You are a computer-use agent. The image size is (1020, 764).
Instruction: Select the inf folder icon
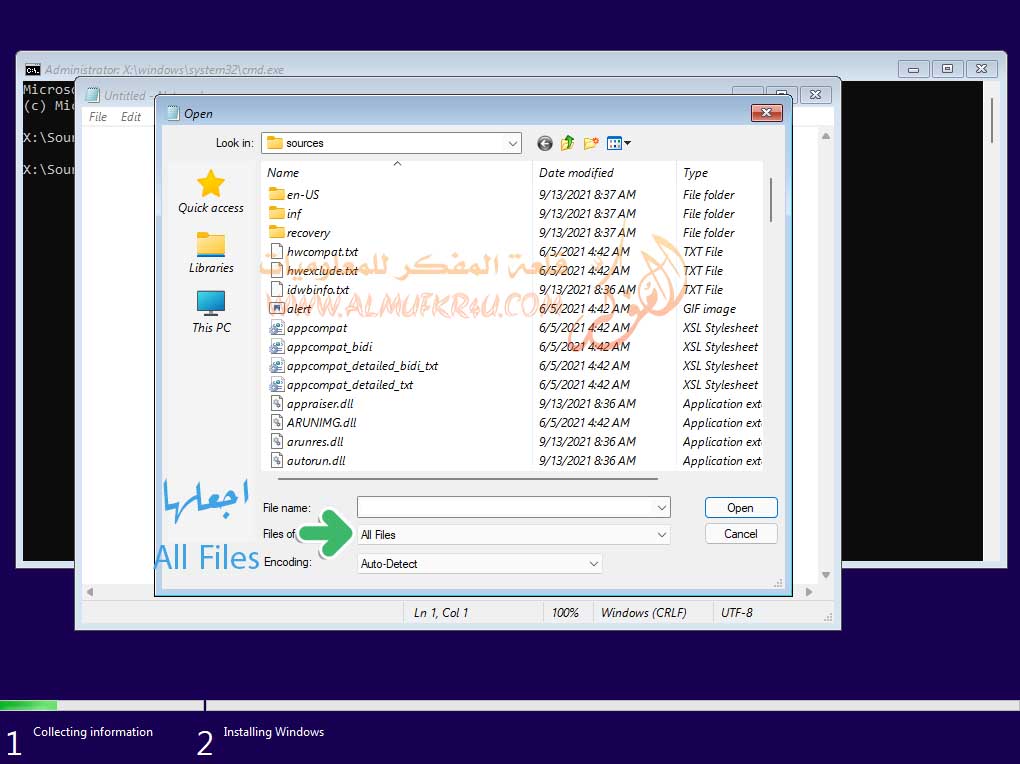point(276,213)
